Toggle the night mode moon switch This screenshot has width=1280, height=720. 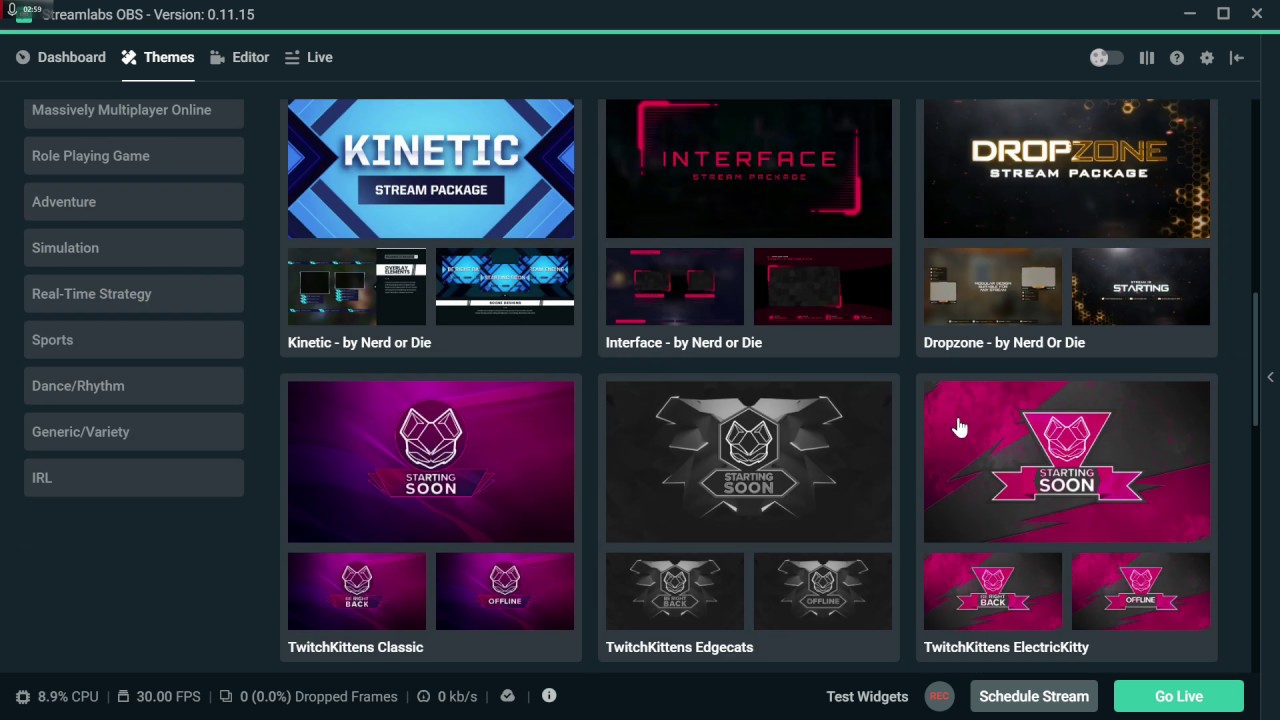pos(1106,58)
